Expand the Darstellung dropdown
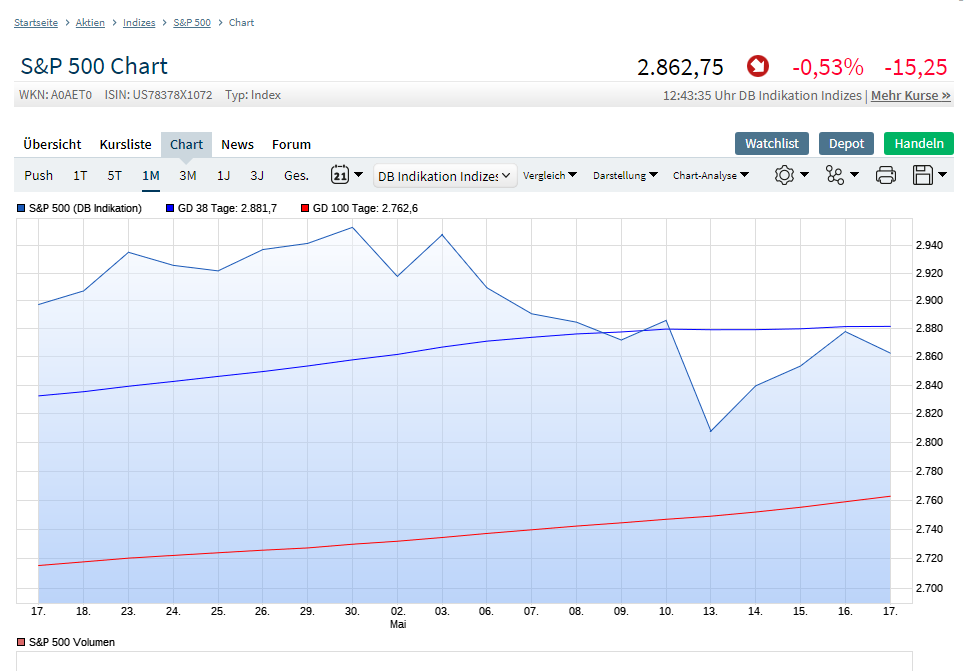966x671 pixels. click(625, 175)
